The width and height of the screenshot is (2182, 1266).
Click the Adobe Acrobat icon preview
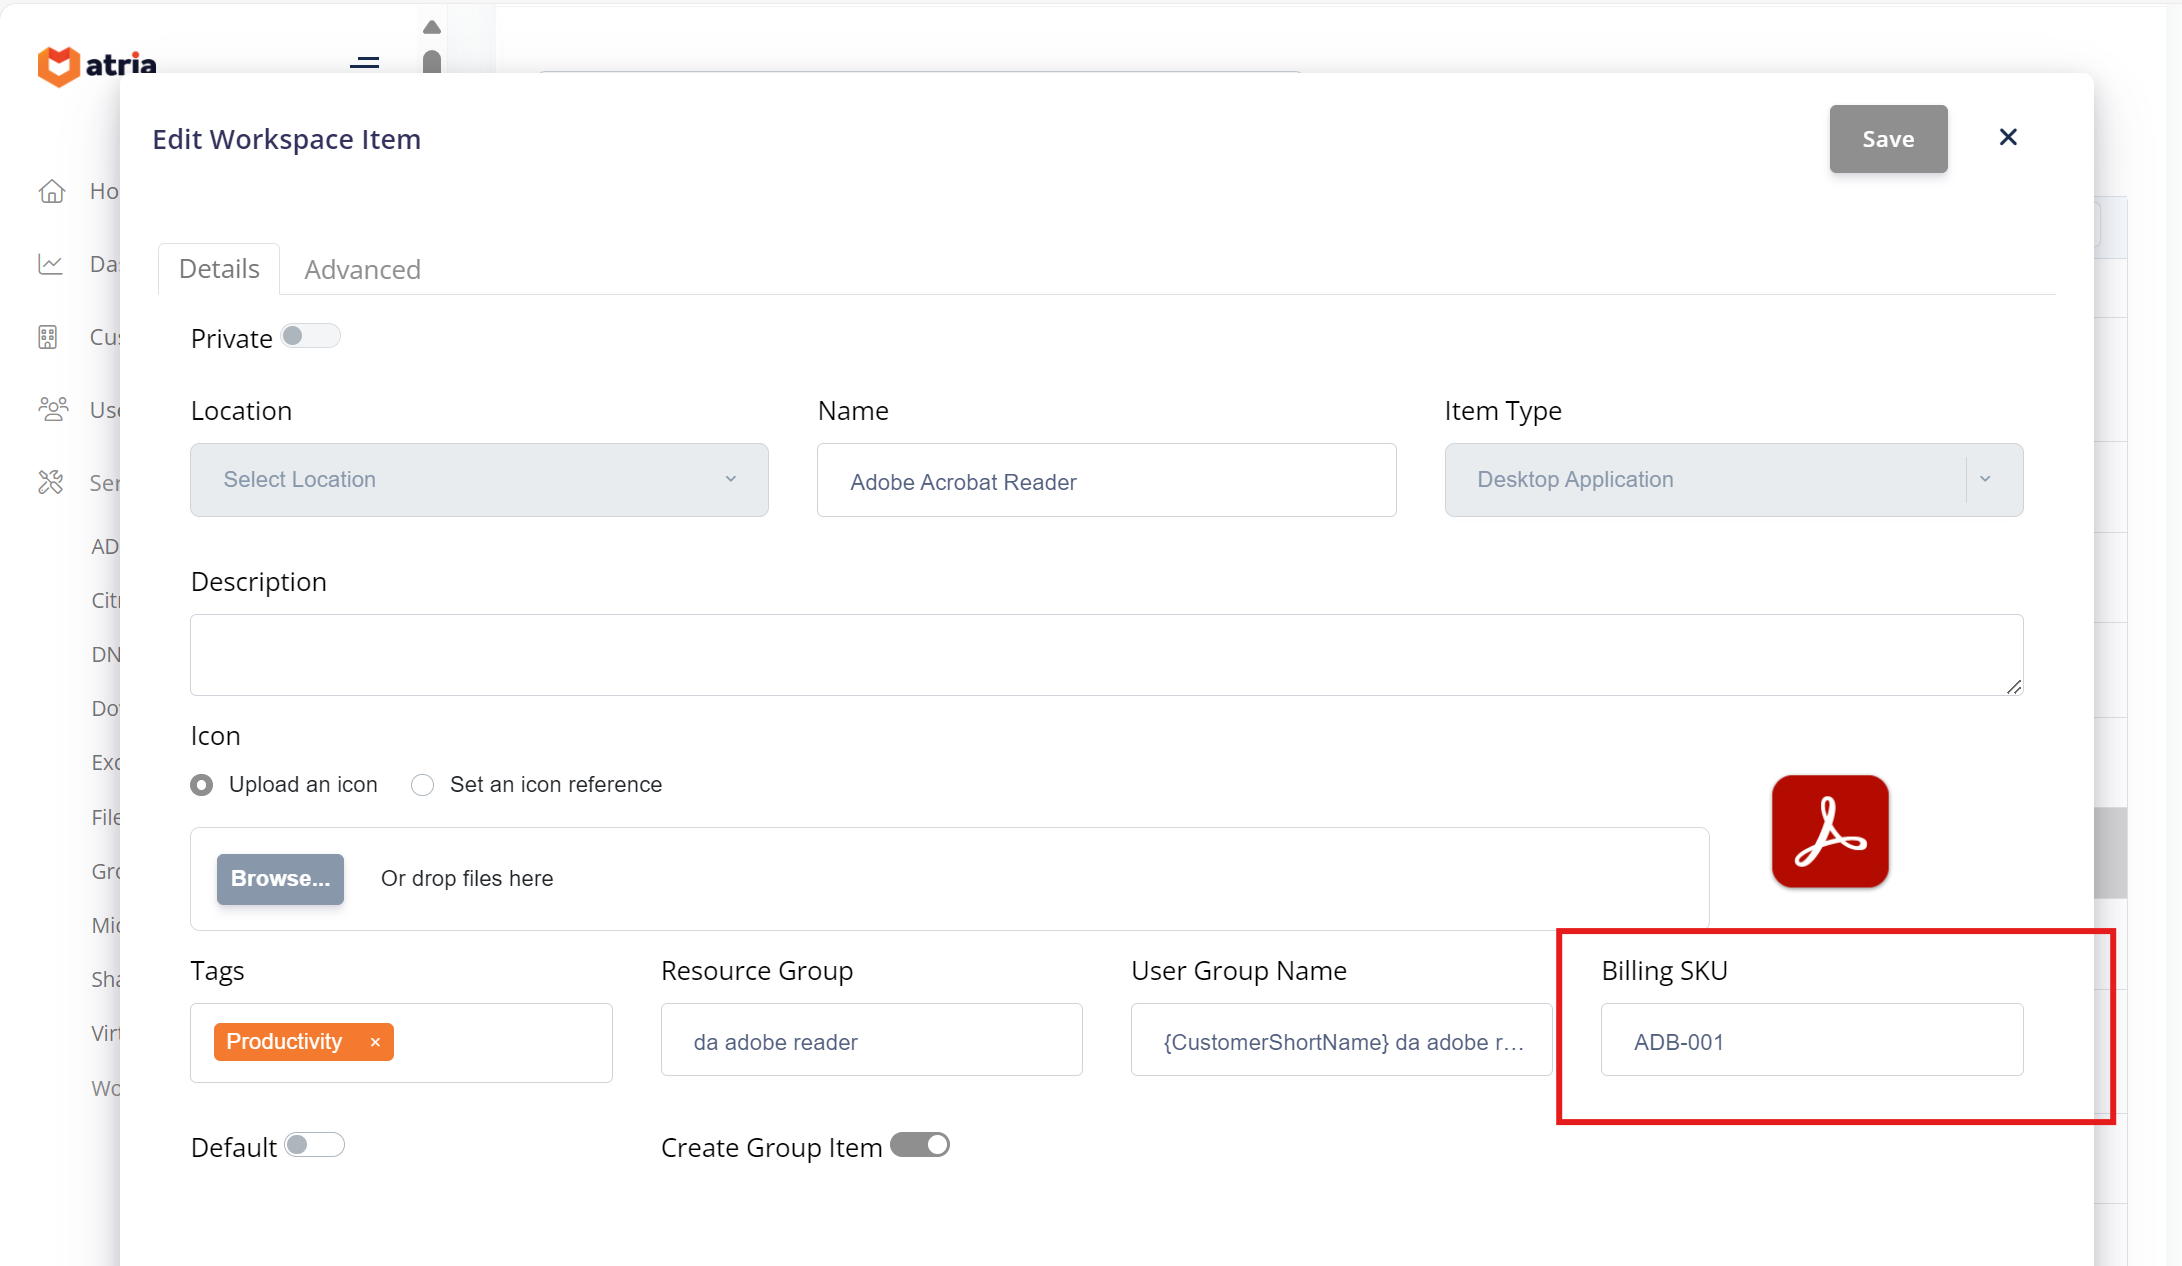click(x=1829, y=831)
